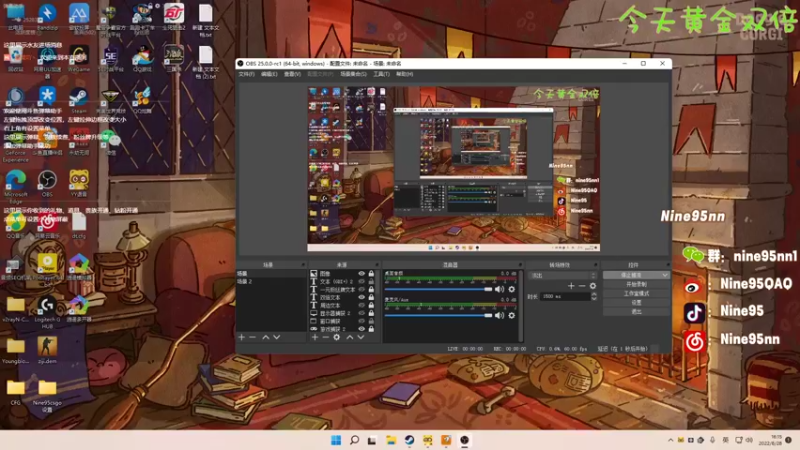Open the 编辑(E) menu
Image resolution: width=800 pixels, height=450 pixels.
click(x=269, y=74)
